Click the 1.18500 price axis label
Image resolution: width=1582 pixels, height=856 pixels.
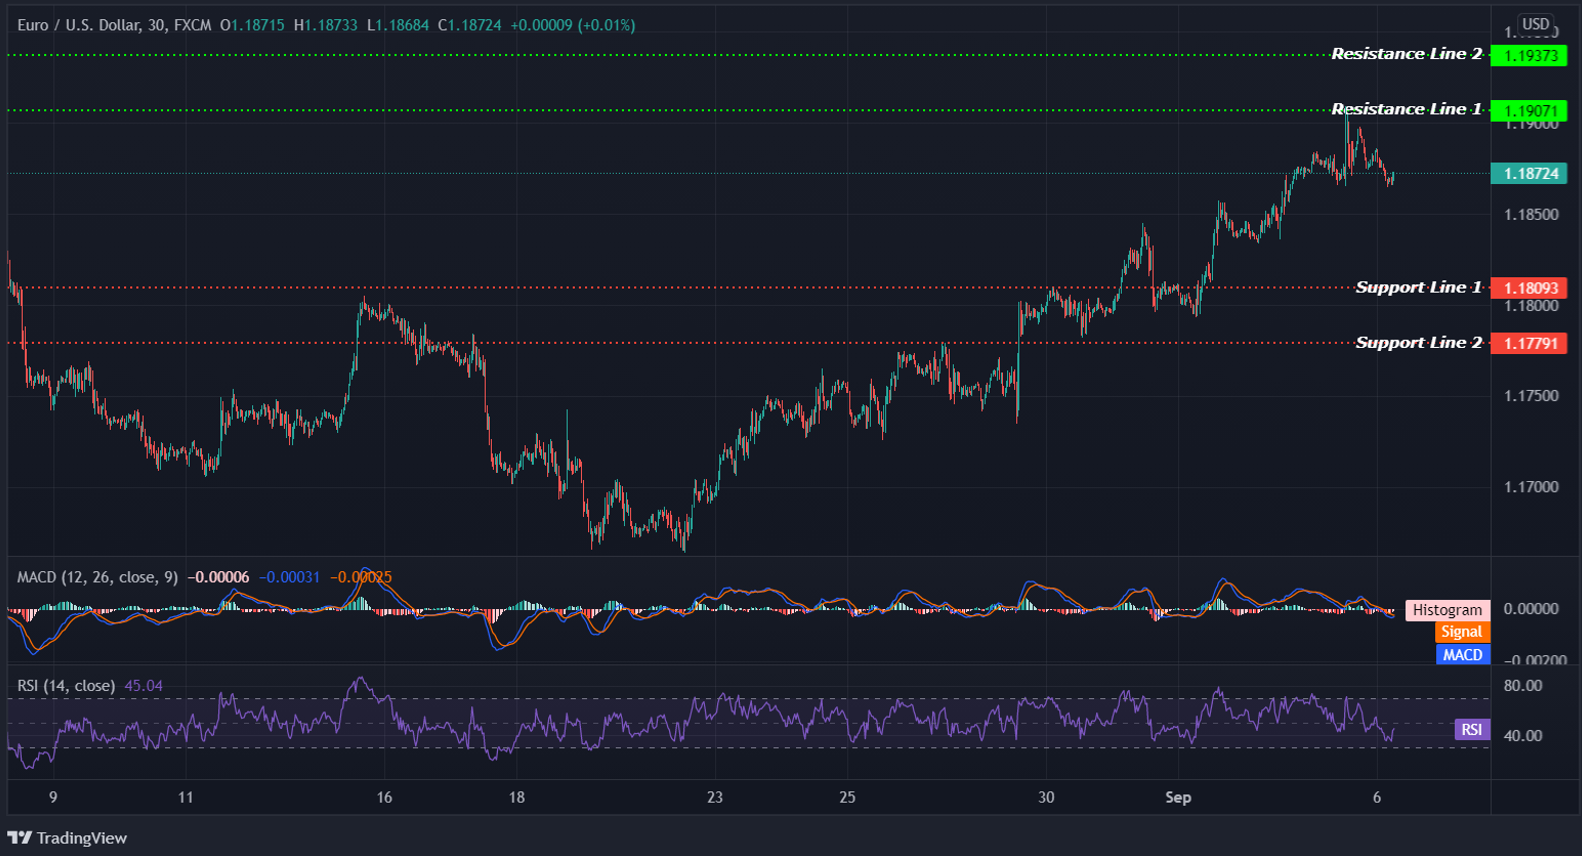(1531, 214)
